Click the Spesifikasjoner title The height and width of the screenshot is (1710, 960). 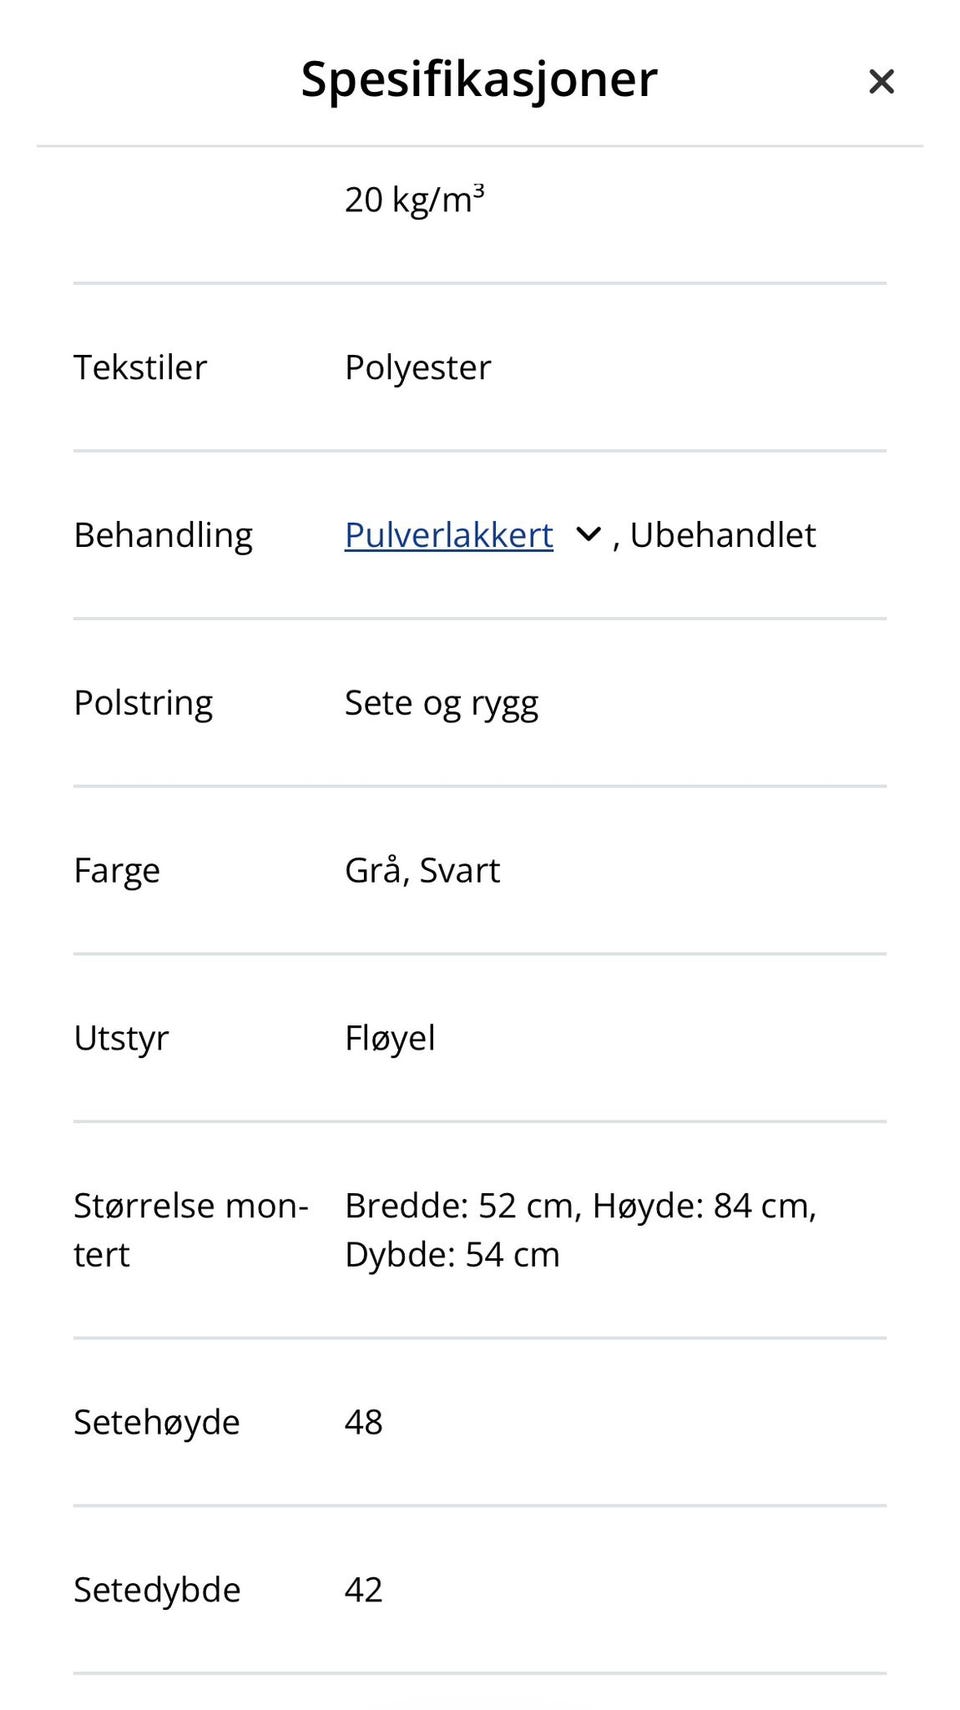click(x=477, y=79)
